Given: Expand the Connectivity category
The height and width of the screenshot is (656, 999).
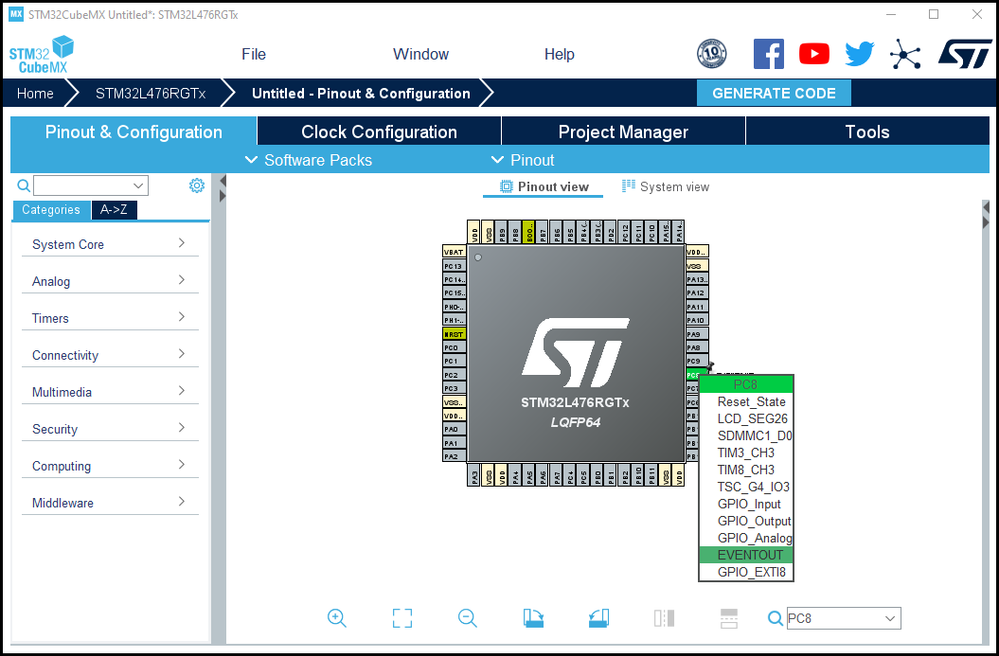Looking at the screenshot, I should point(110,355).
